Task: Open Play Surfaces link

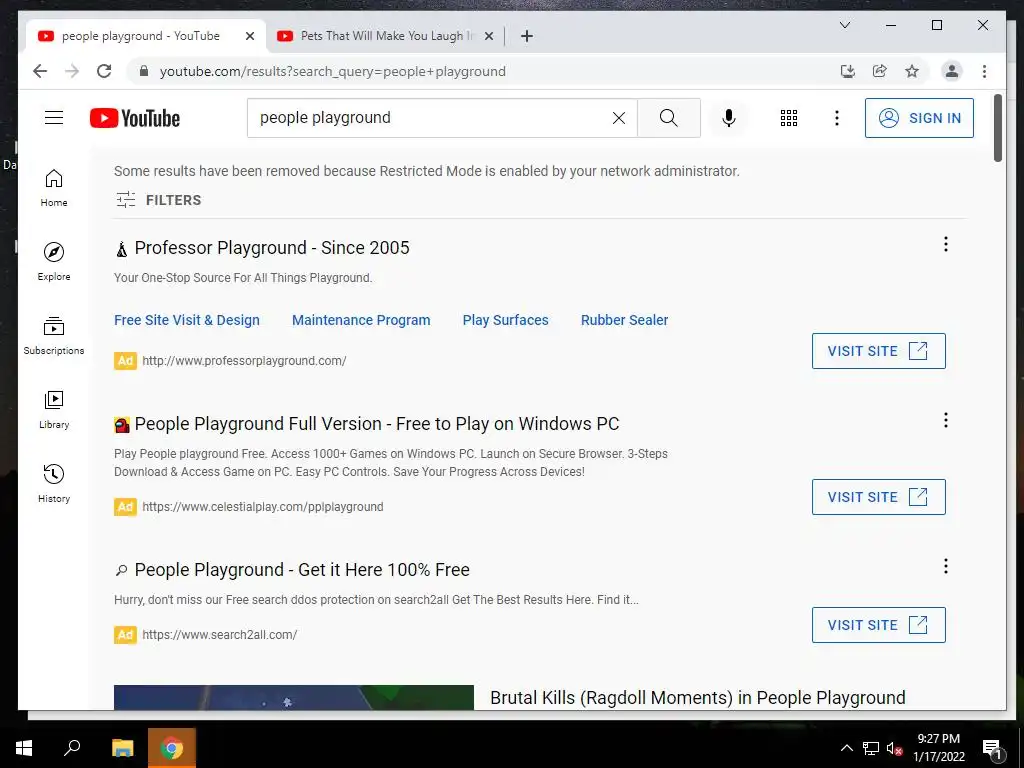Action: click(505, 320)
